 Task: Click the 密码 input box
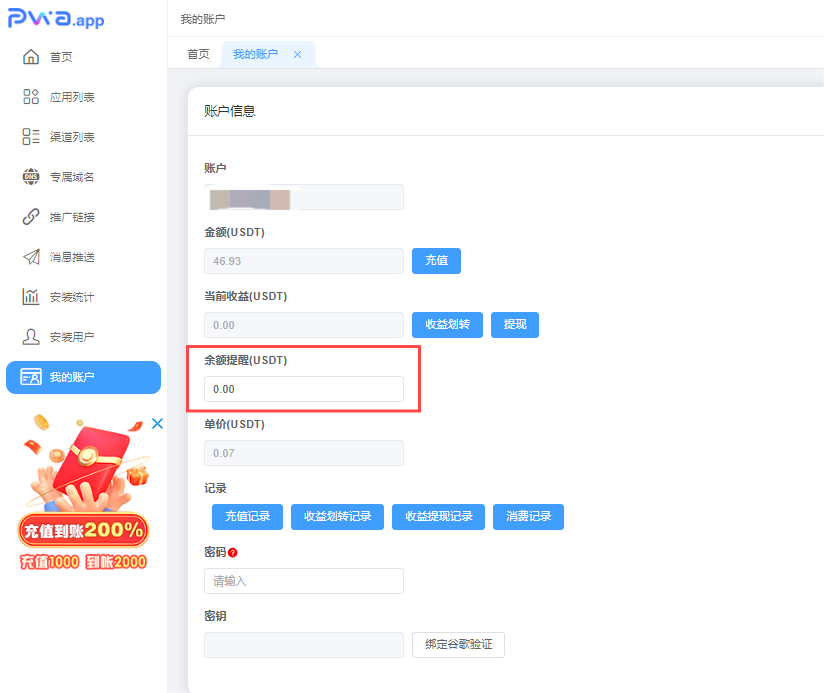303,581
